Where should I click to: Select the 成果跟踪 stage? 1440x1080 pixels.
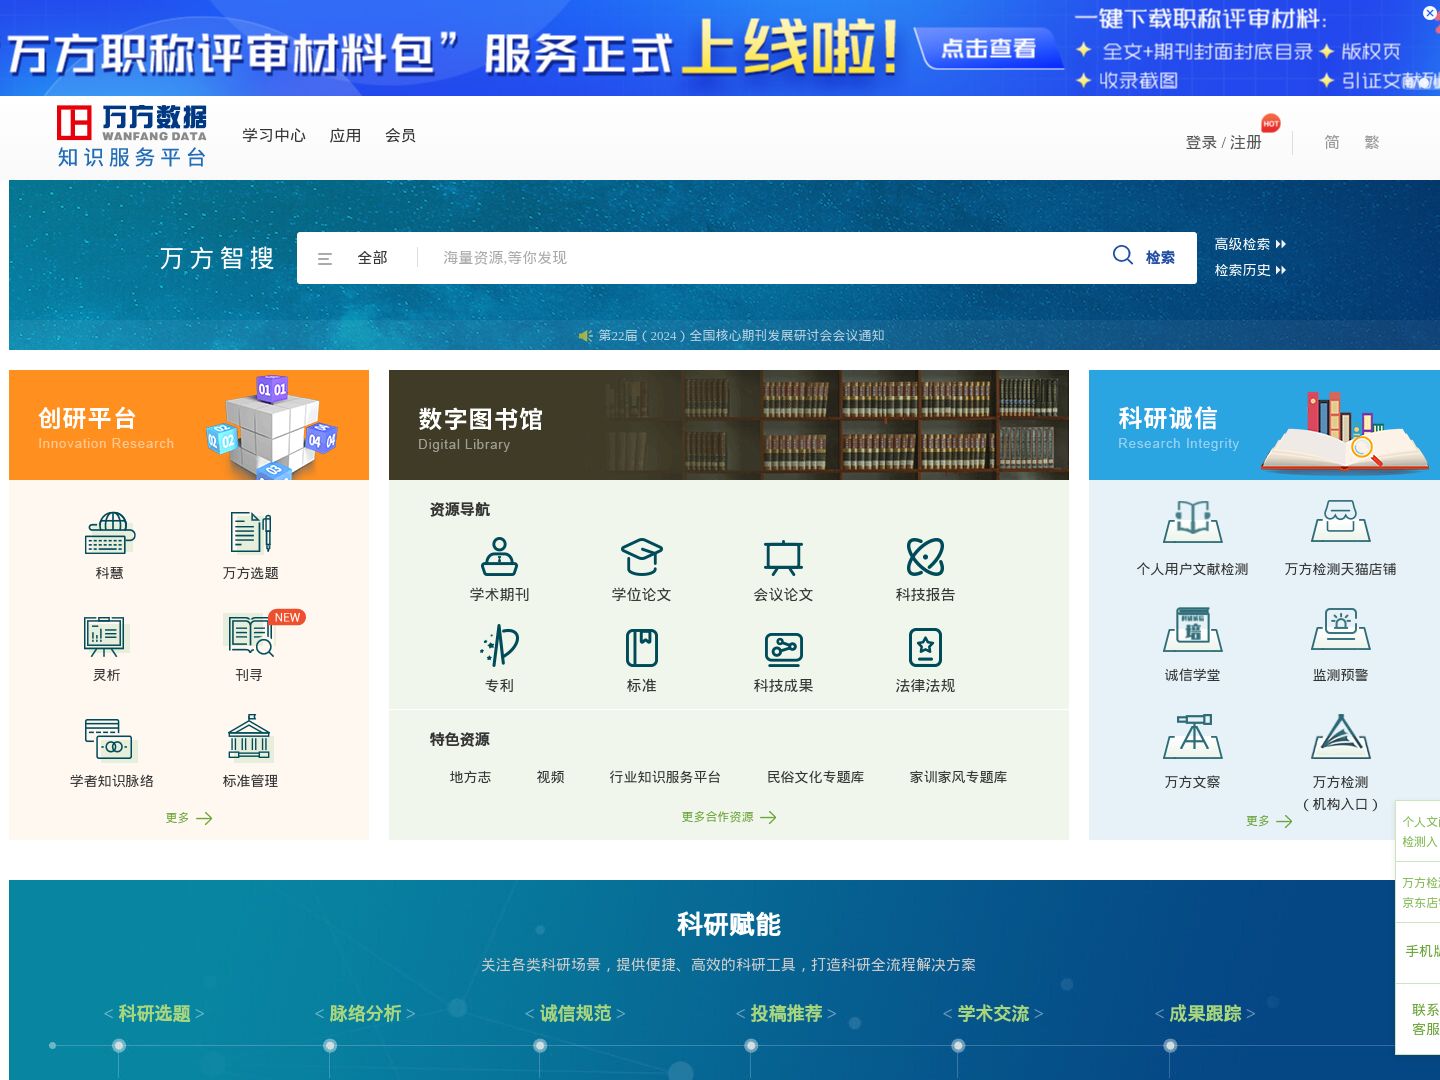[1205, 1013]
